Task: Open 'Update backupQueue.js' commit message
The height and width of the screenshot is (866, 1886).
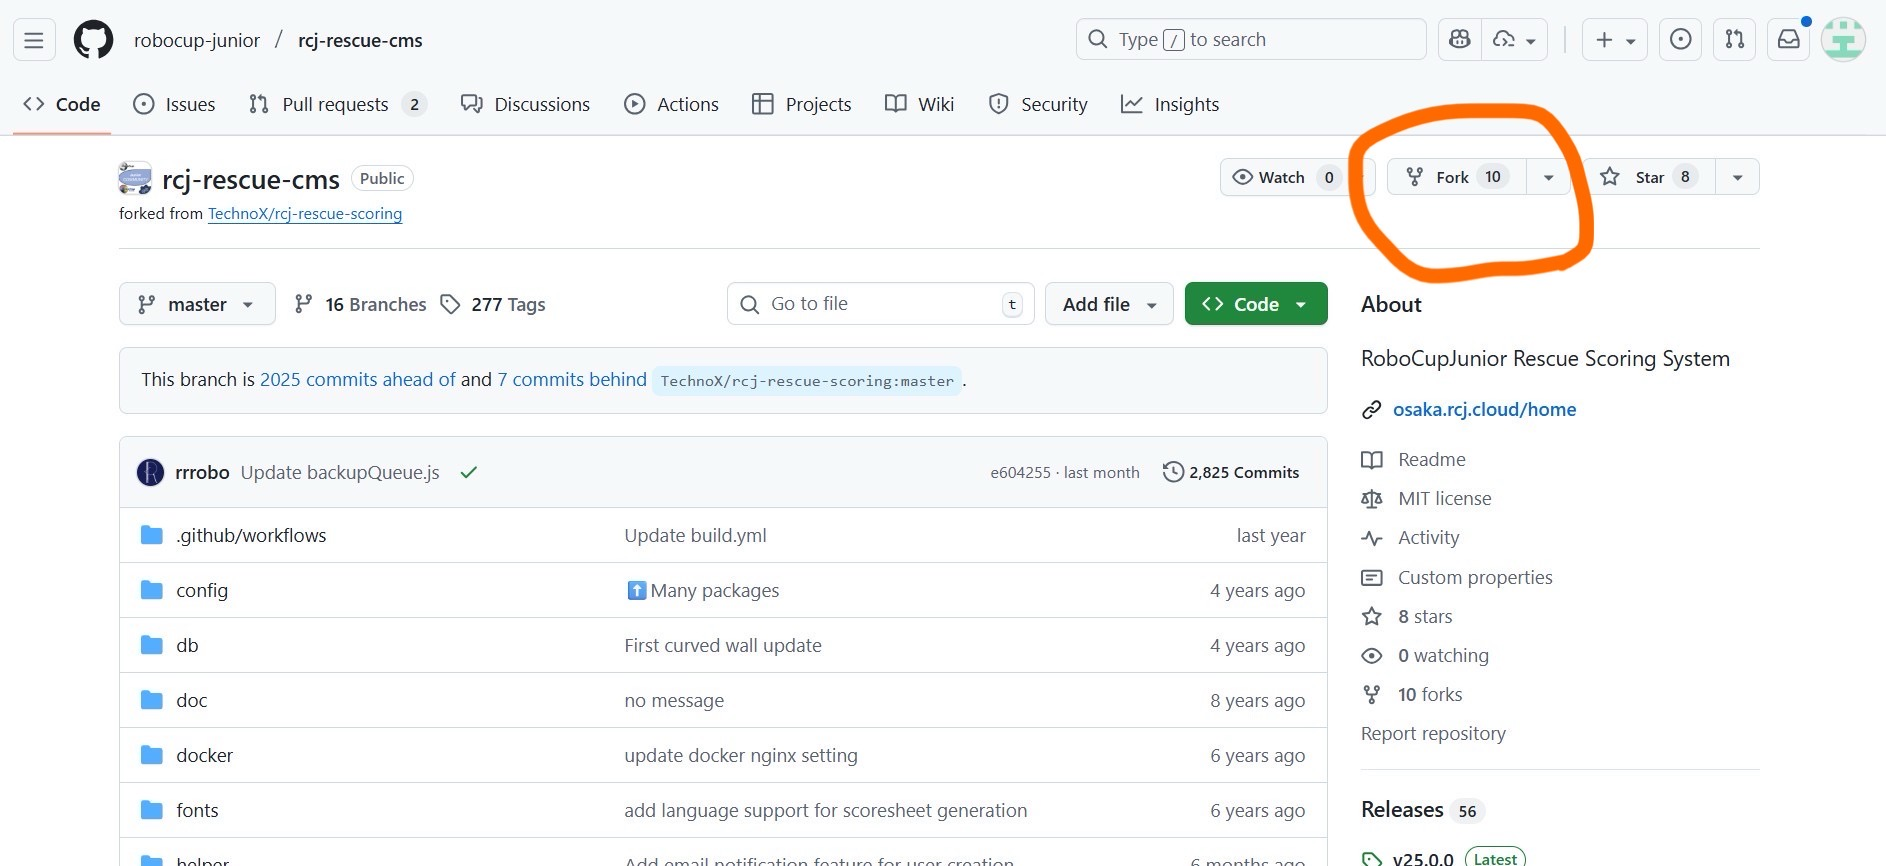Action: pos(340,472)
